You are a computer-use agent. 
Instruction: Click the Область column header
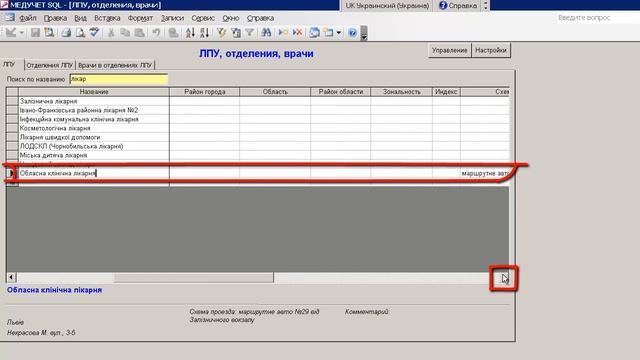(275, 92)
